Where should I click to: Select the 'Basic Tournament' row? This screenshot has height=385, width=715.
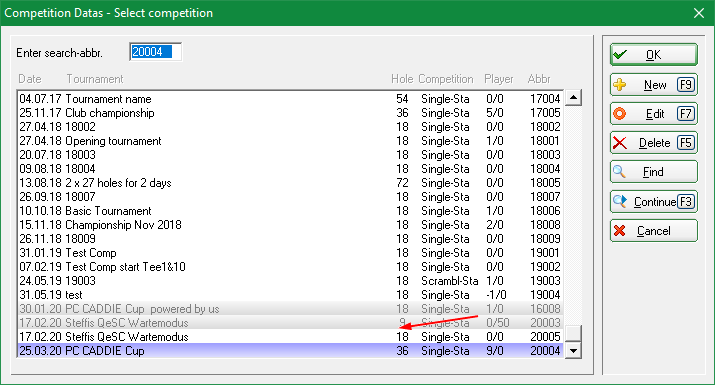tap(290, 211)
